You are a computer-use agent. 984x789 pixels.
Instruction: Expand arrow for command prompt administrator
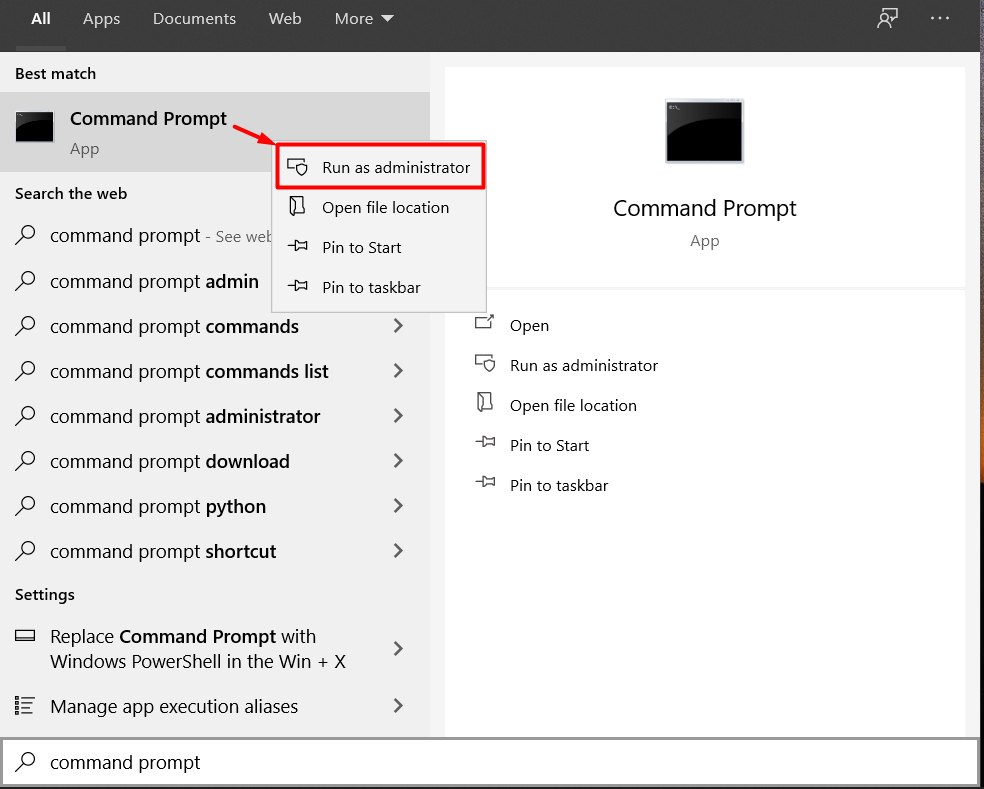(398, 416)
